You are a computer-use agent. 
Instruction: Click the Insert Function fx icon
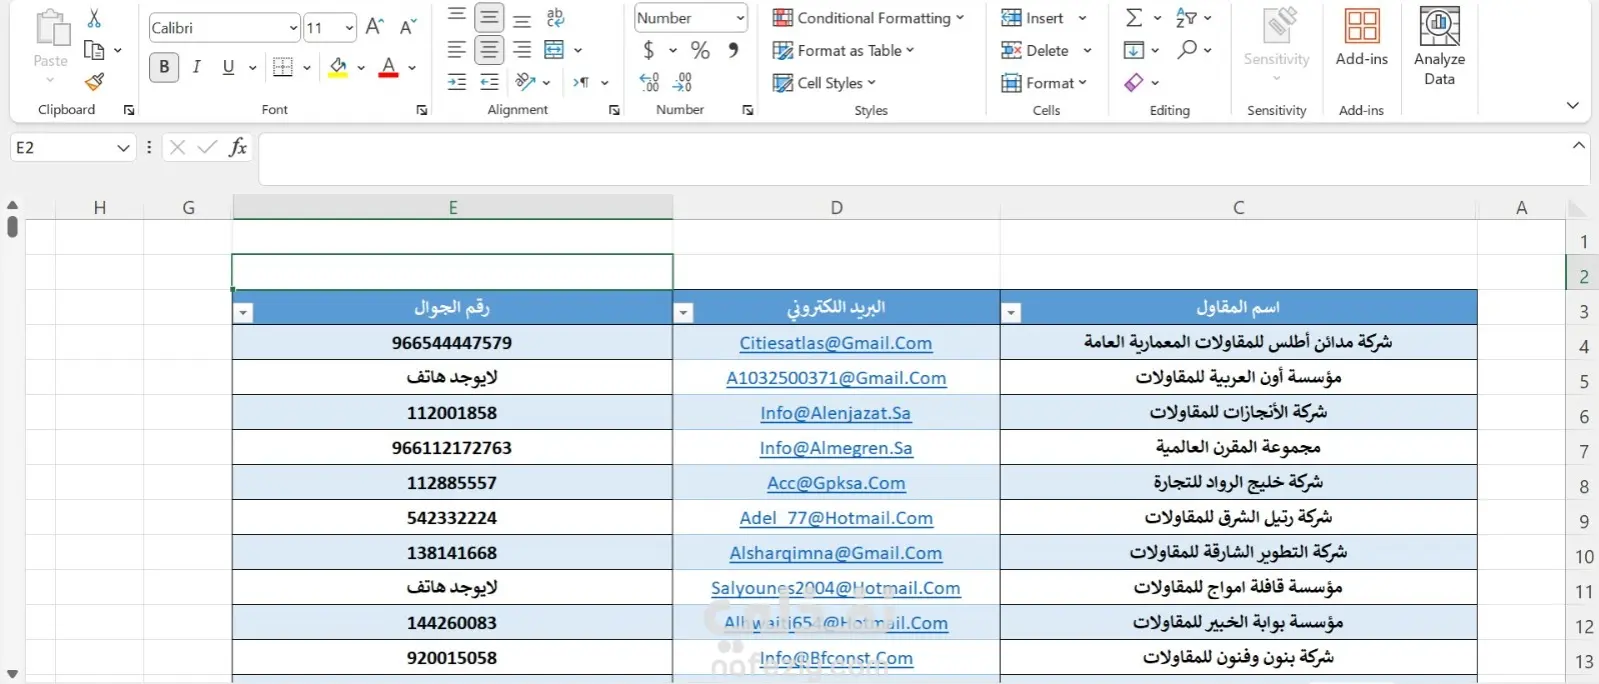238,147
